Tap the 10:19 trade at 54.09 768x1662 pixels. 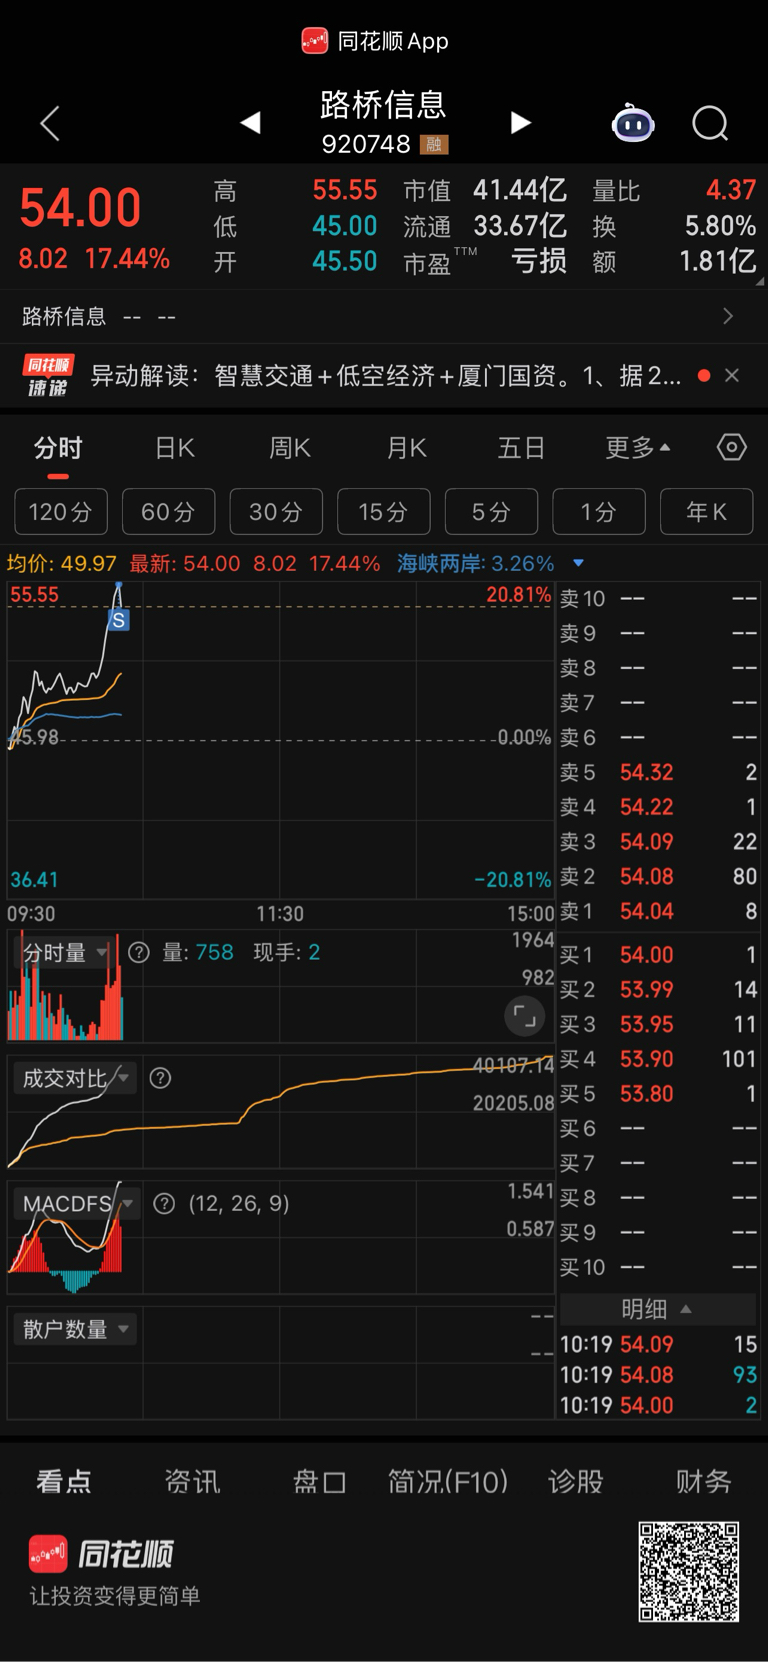click(x=658, y=1344)
